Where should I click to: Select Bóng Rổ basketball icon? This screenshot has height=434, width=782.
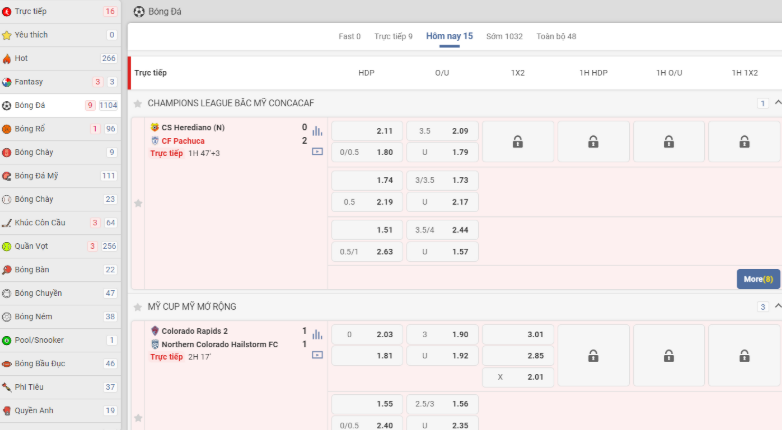[x=6, y=129]
